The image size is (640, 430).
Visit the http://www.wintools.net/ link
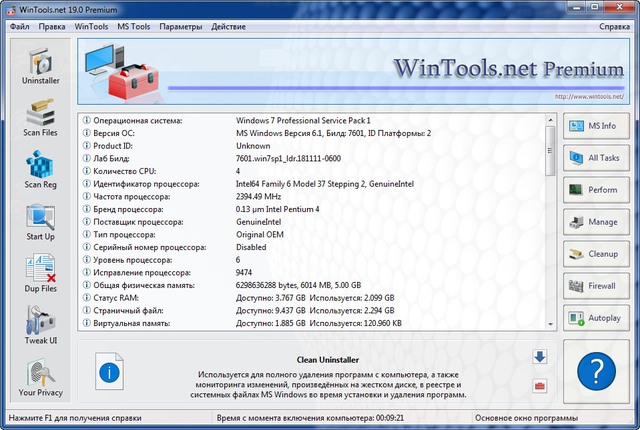[589, 97]
